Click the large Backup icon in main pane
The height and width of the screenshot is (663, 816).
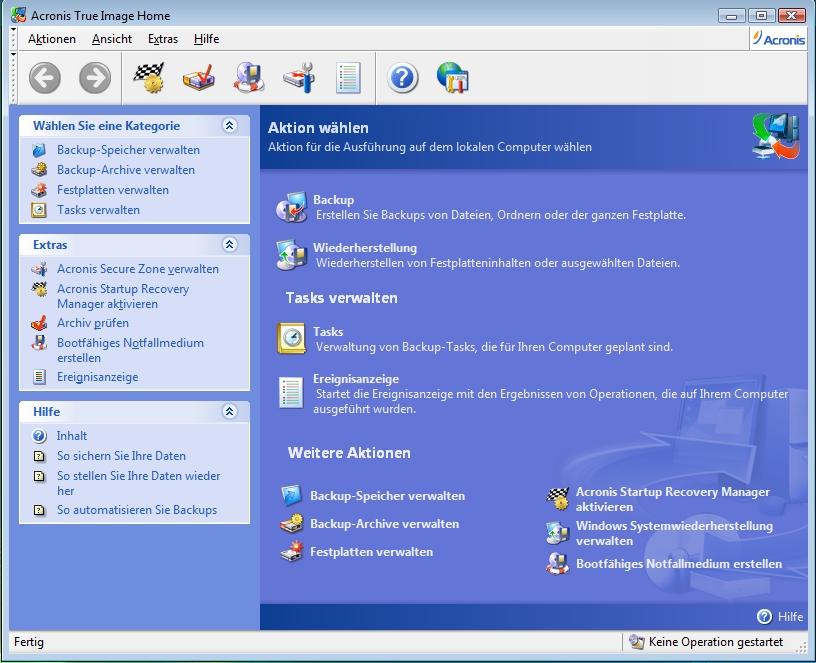tap(291, 207)
